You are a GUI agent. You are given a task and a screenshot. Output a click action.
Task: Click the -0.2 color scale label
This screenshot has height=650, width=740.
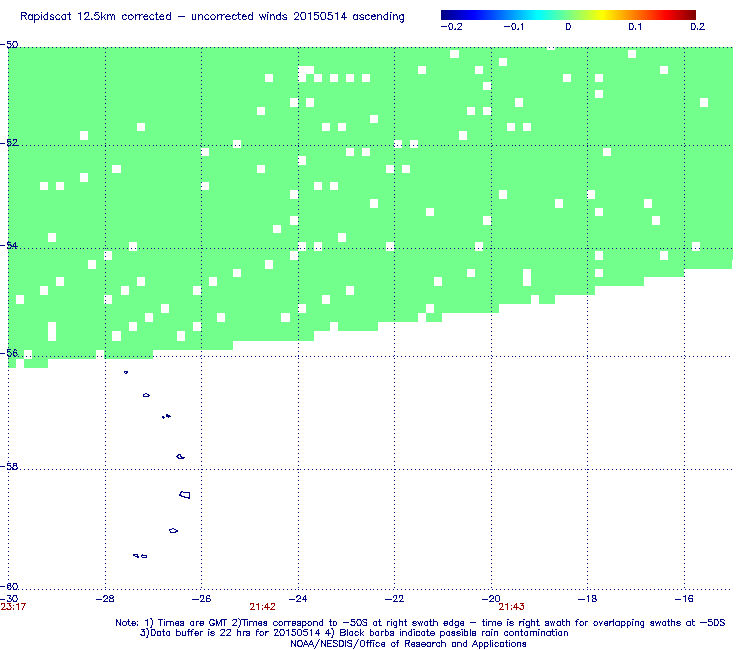tap(452, 27)
